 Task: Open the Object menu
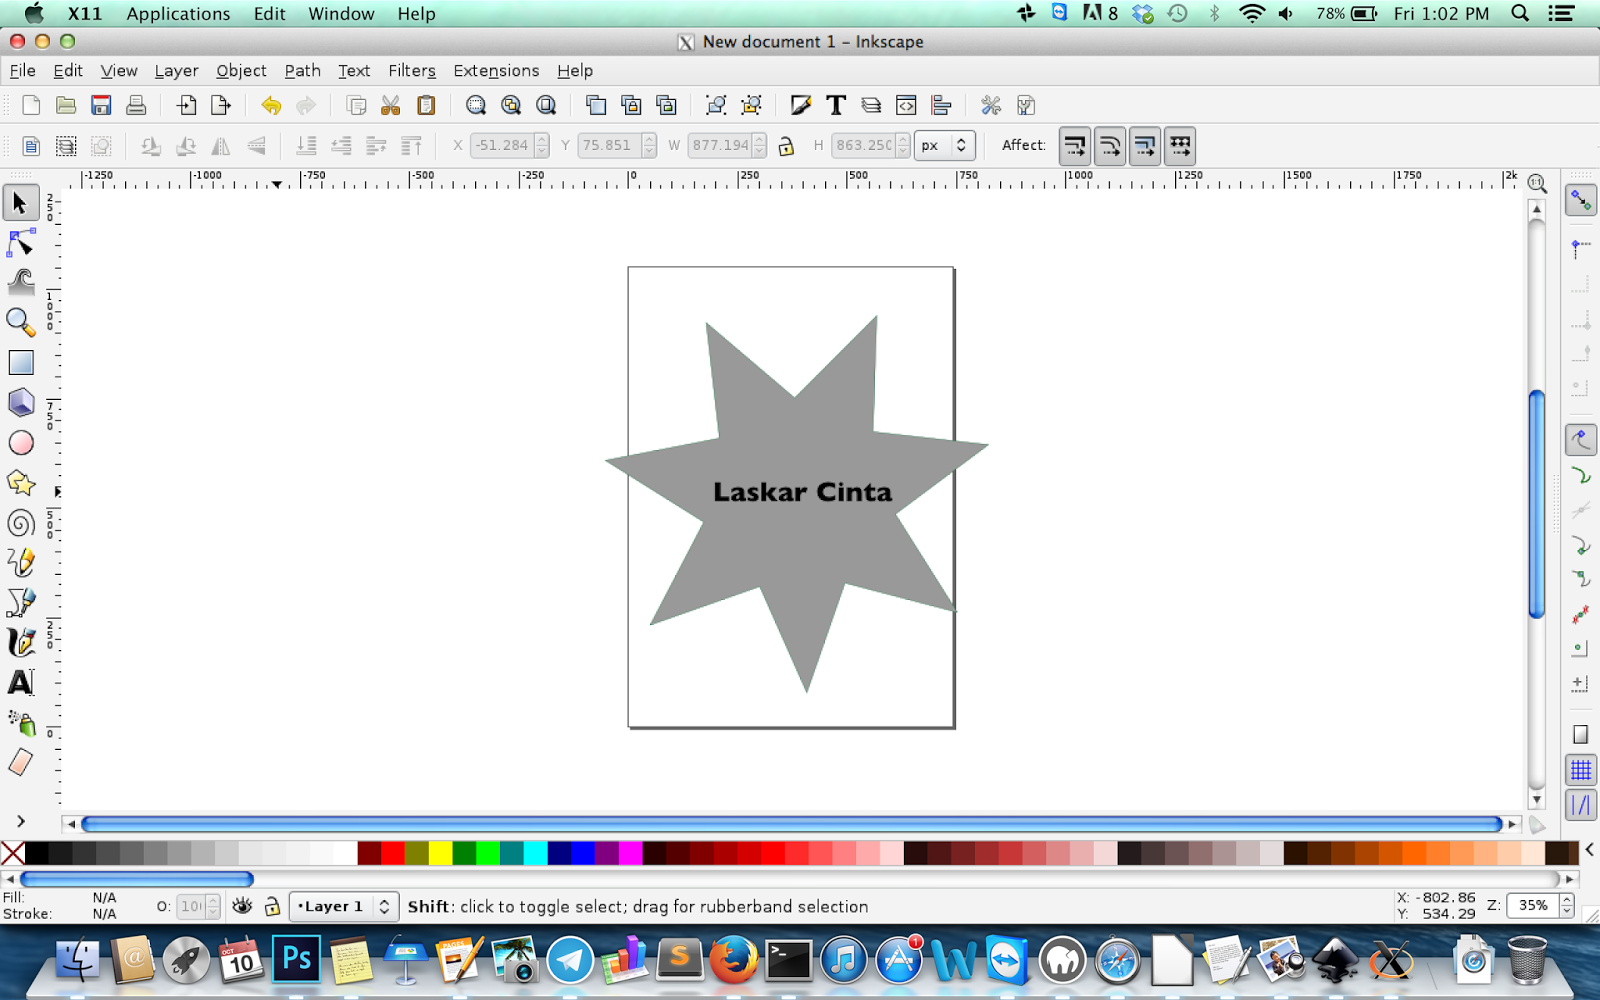[x=241, y=70]
